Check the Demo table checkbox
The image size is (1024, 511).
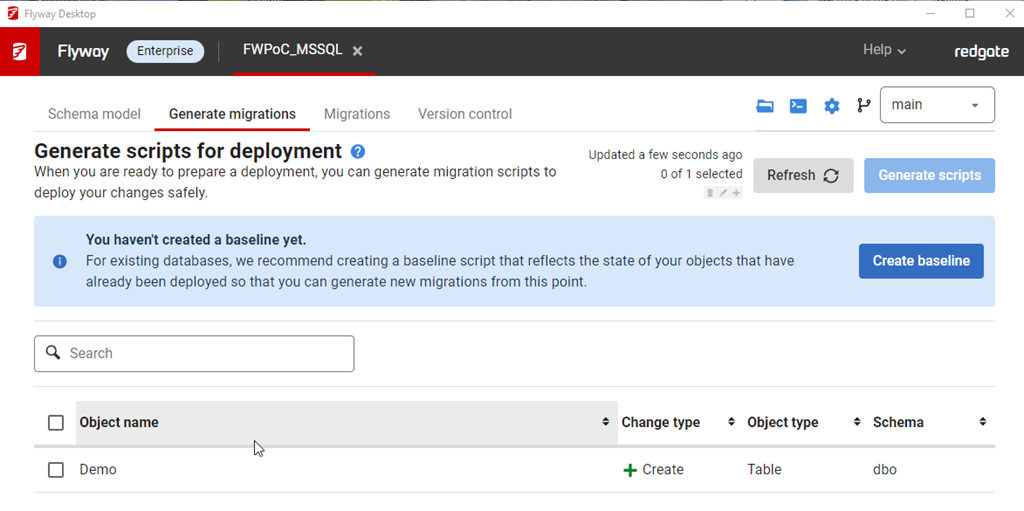point(56,470)
